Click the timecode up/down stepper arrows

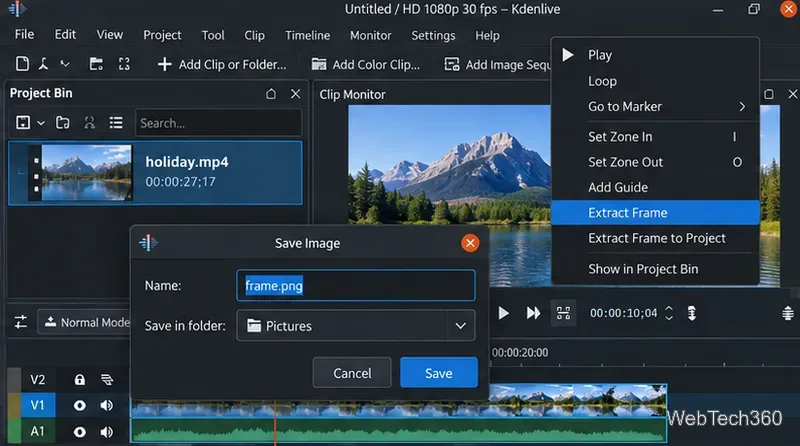pyautogui.click(x=669, y=313)
